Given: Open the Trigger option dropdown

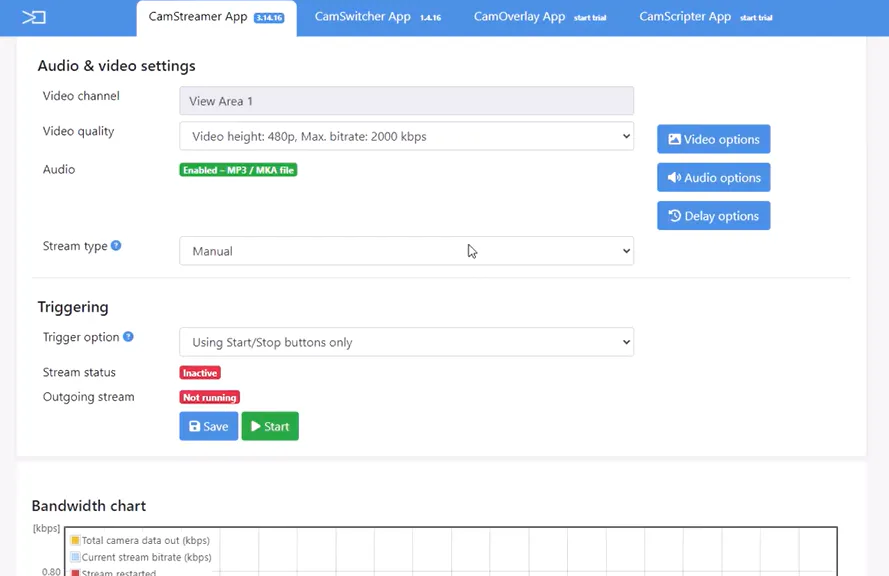Looking at the screenshot, I should click(407, 342).
